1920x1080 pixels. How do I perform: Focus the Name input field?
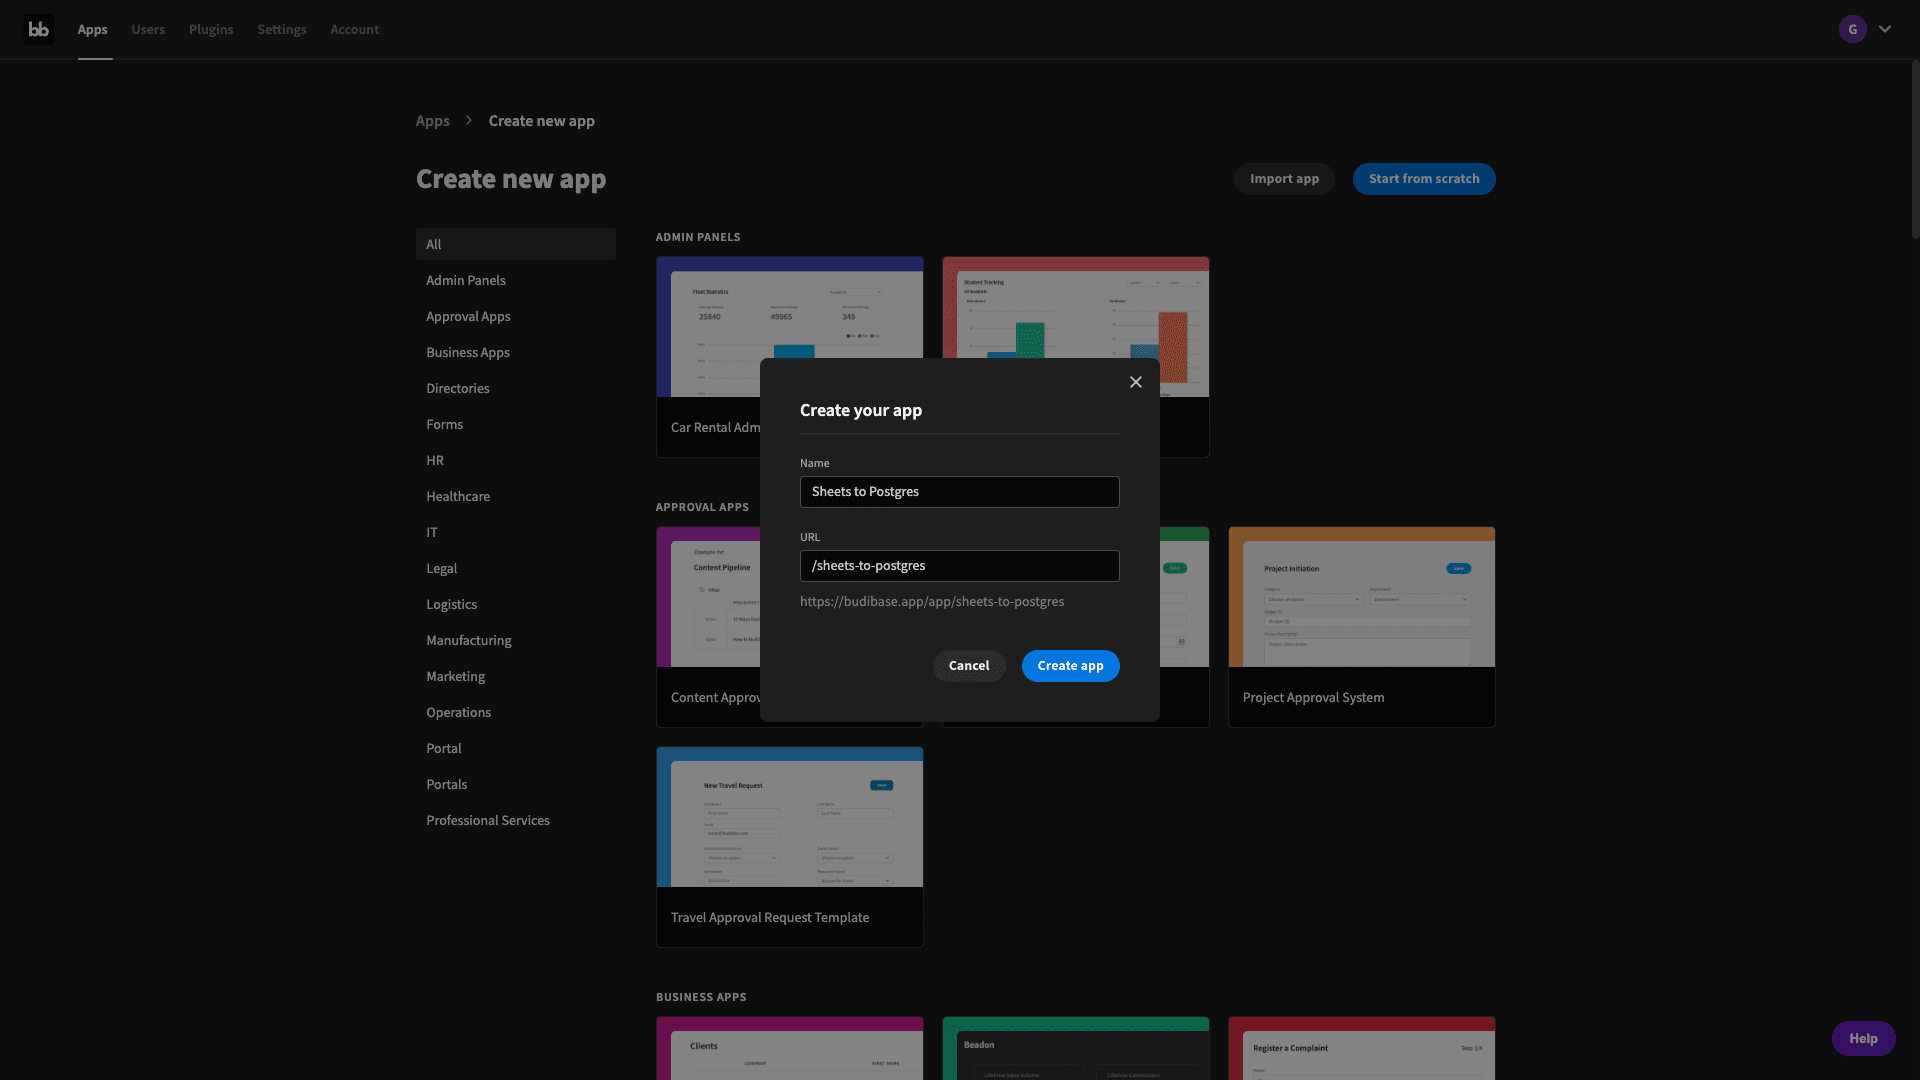(960, 492)
